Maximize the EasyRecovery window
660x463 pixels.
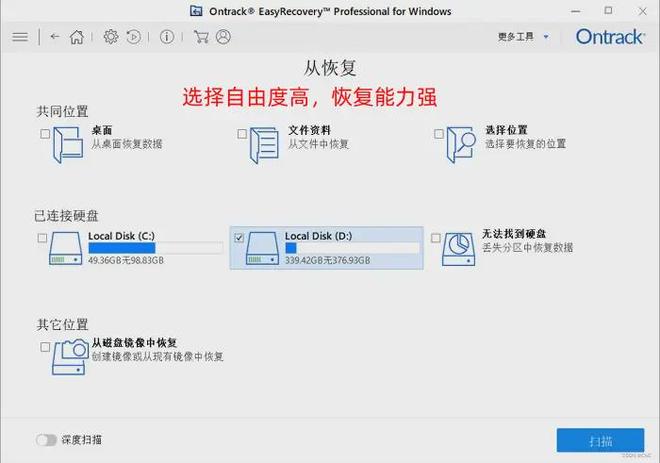pyautogui.click(x=608, y=11)
